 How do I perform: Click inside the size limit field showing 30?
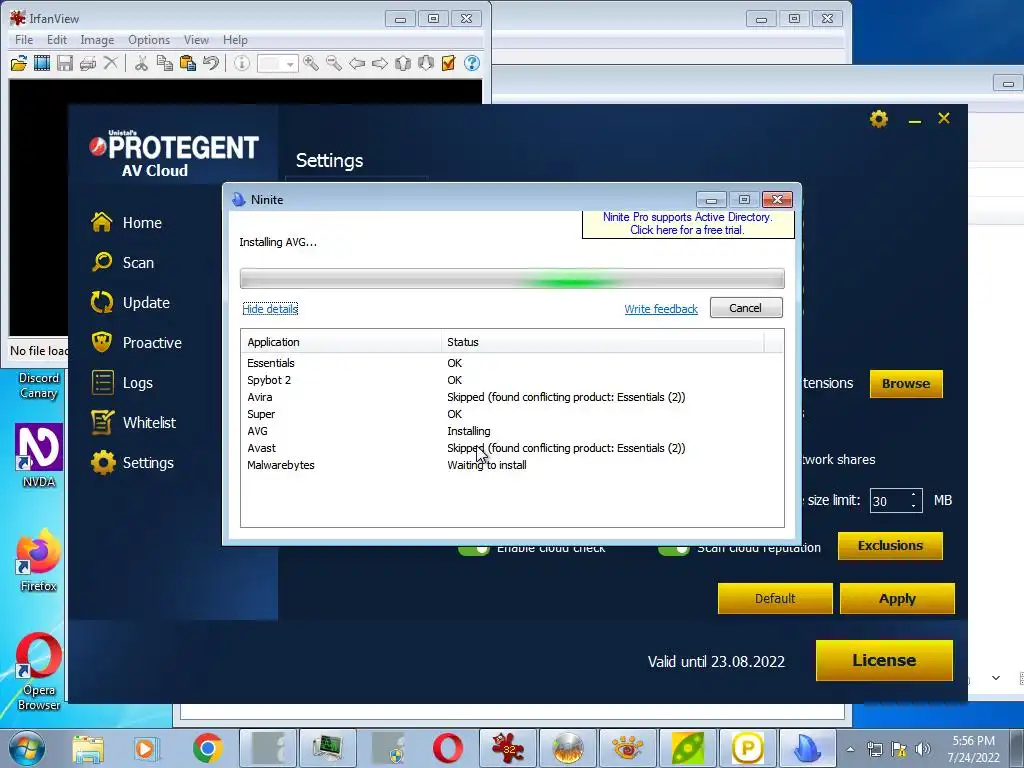[x=888, y=501]
